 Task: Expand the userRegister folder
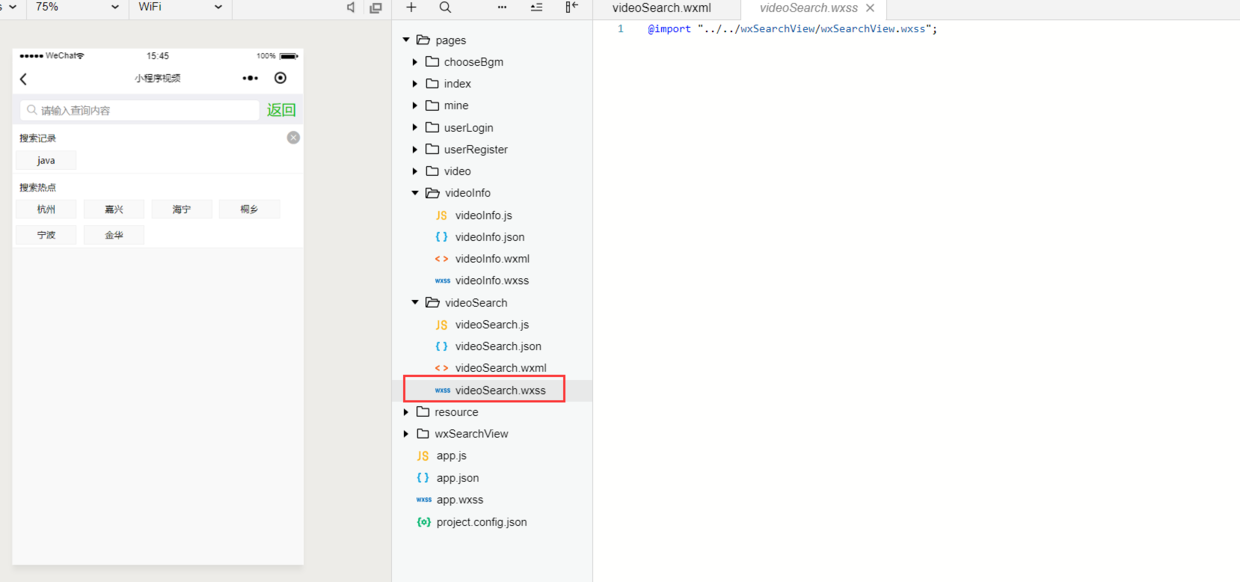[415, 149]
